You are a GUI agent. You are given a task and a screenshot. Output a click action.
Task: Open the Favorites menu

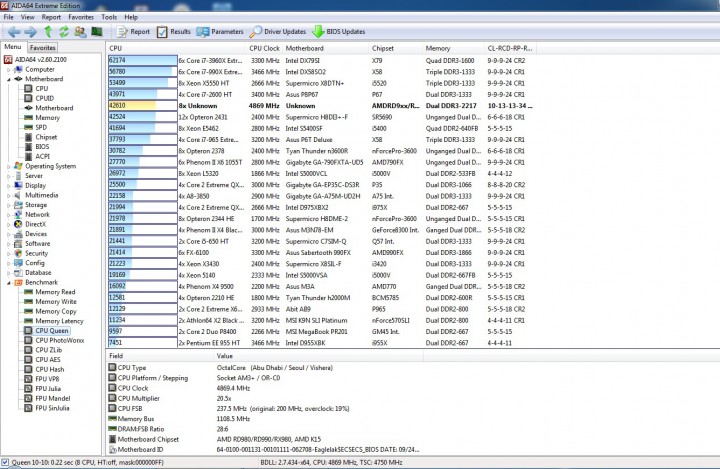[81, 17]
